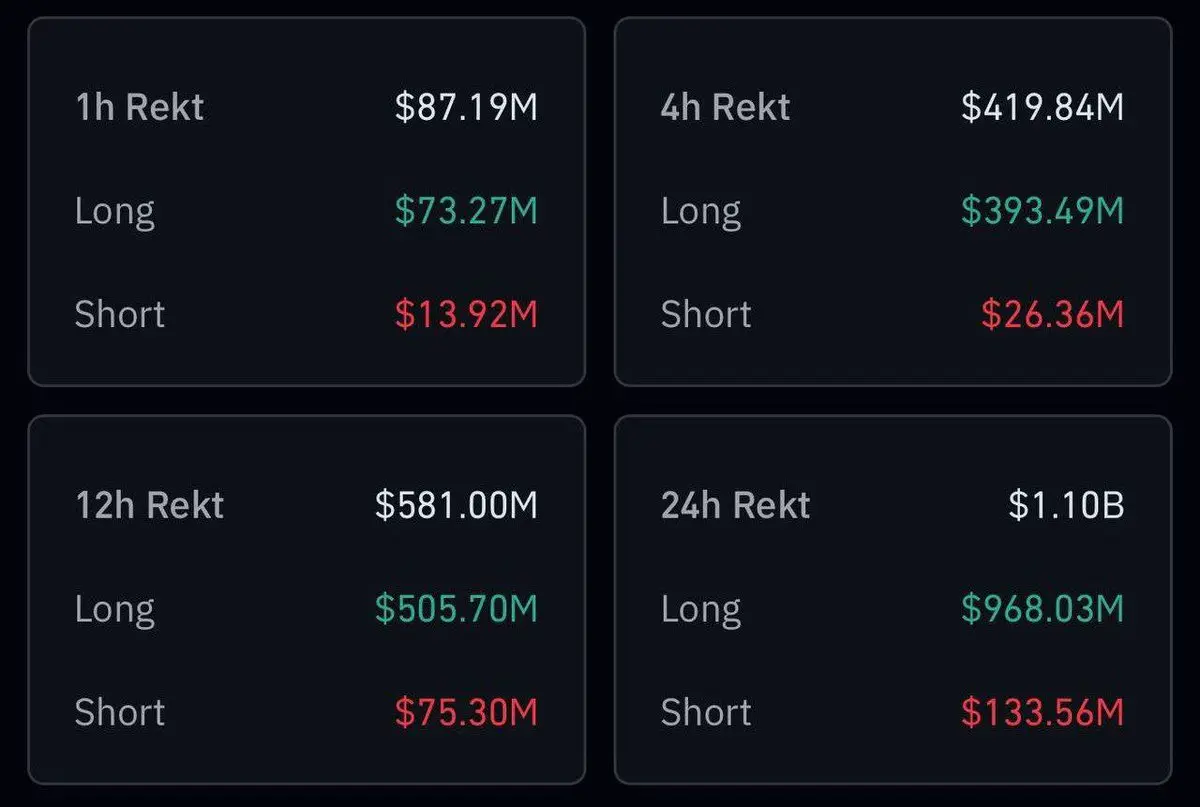The height and width of the screenshot is (807, 1200).
Task: Open the 1h Rekt liquidation card title
Action: (139, 107)
